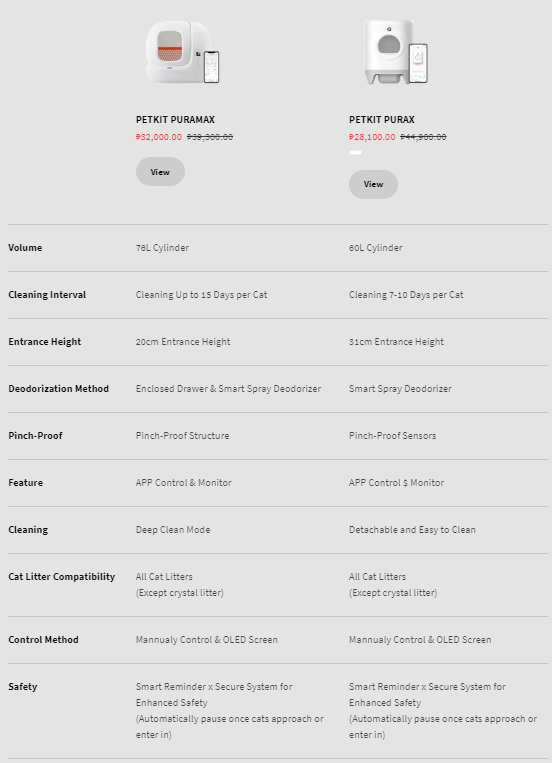
Task: Click the Entrance Height row label
Action: [x=45, y=342]
